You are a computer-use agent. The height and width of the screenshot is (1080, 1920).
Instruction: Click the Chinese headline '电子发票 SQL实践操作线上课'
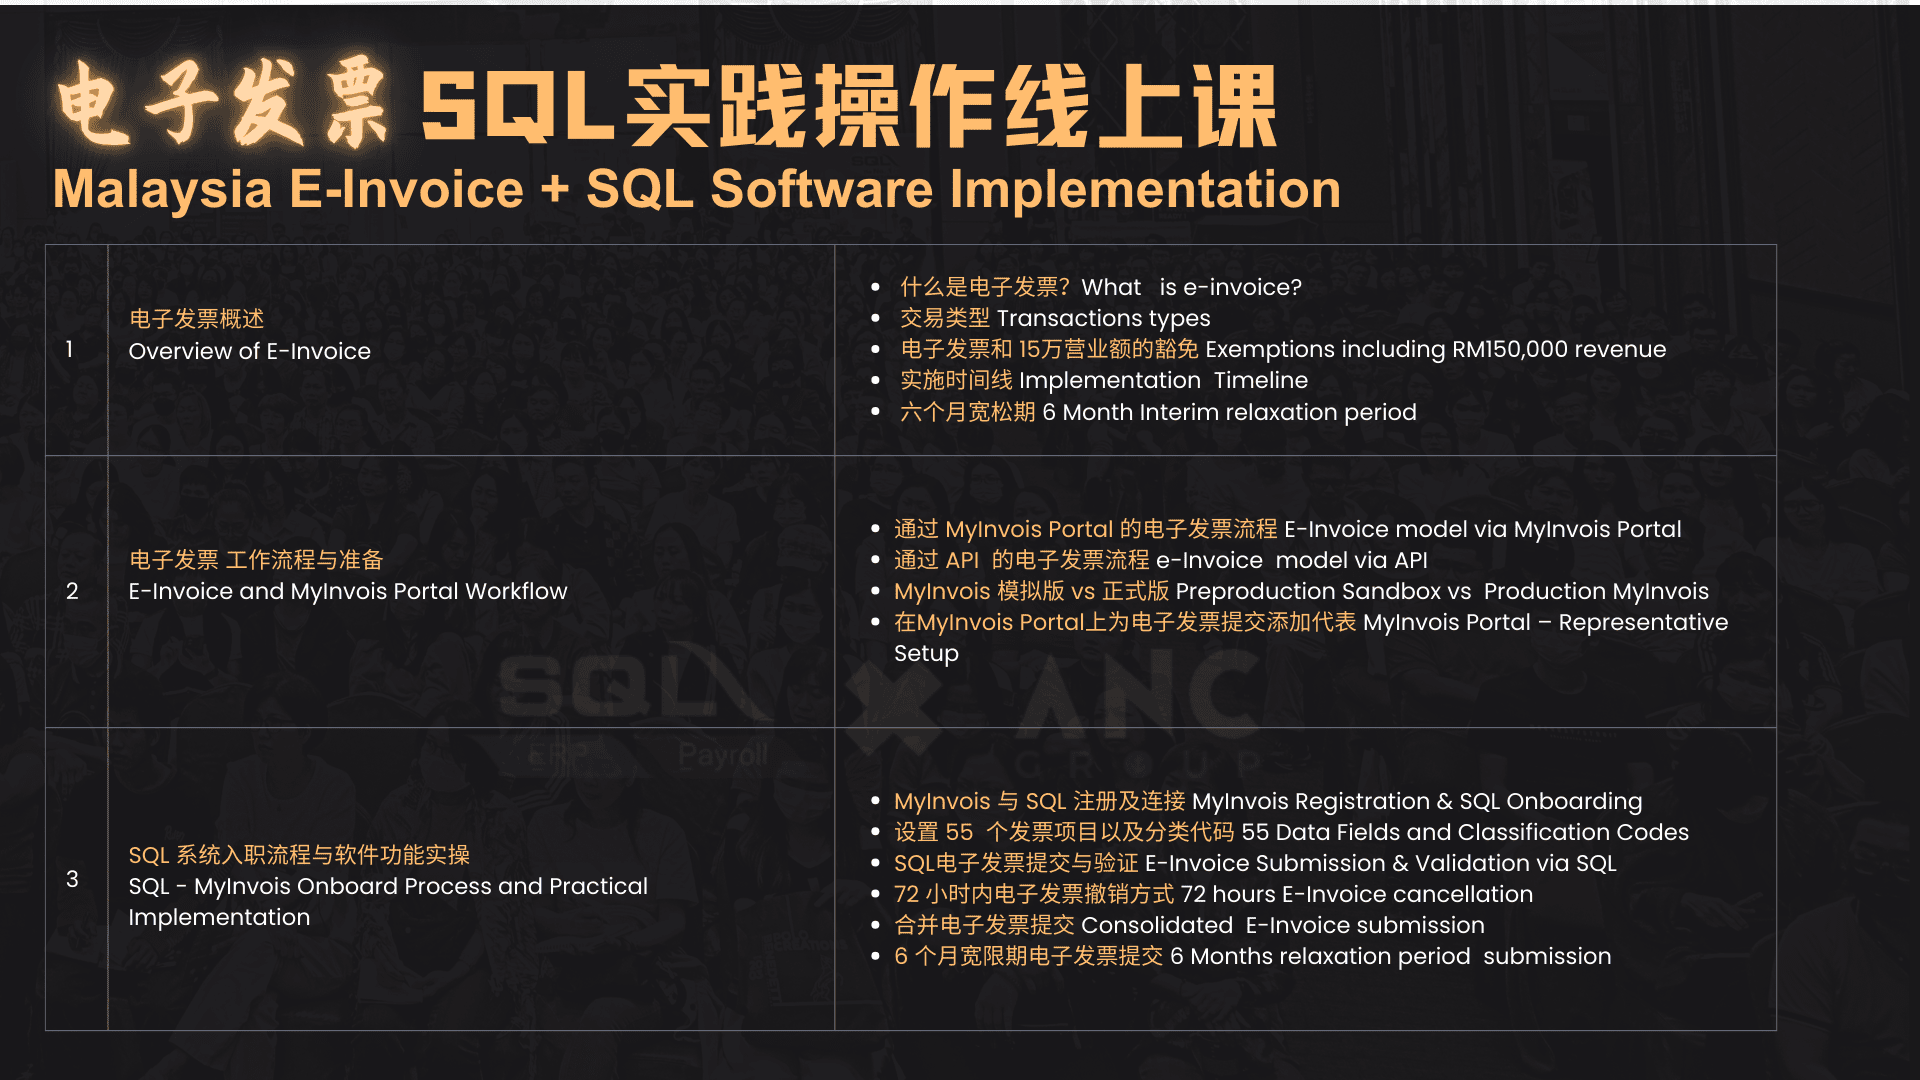click(x=667, y=104)
